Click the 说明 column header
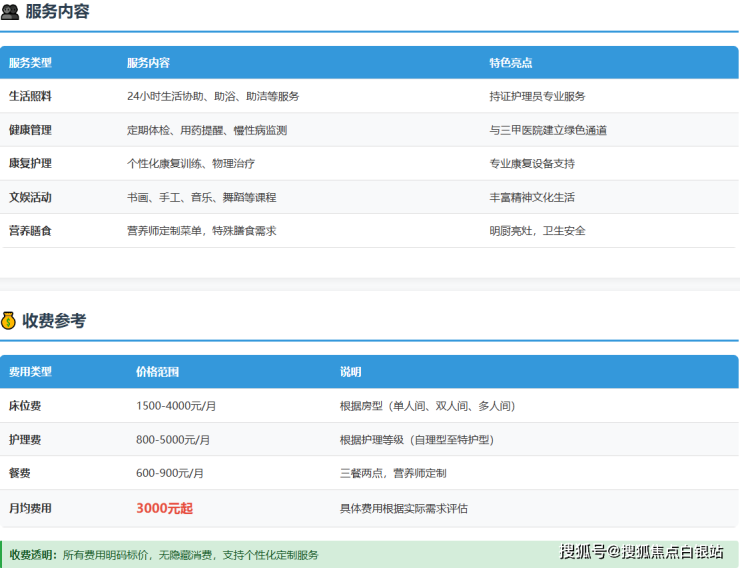This screenshot has width=740, height=568. (350, 372)
